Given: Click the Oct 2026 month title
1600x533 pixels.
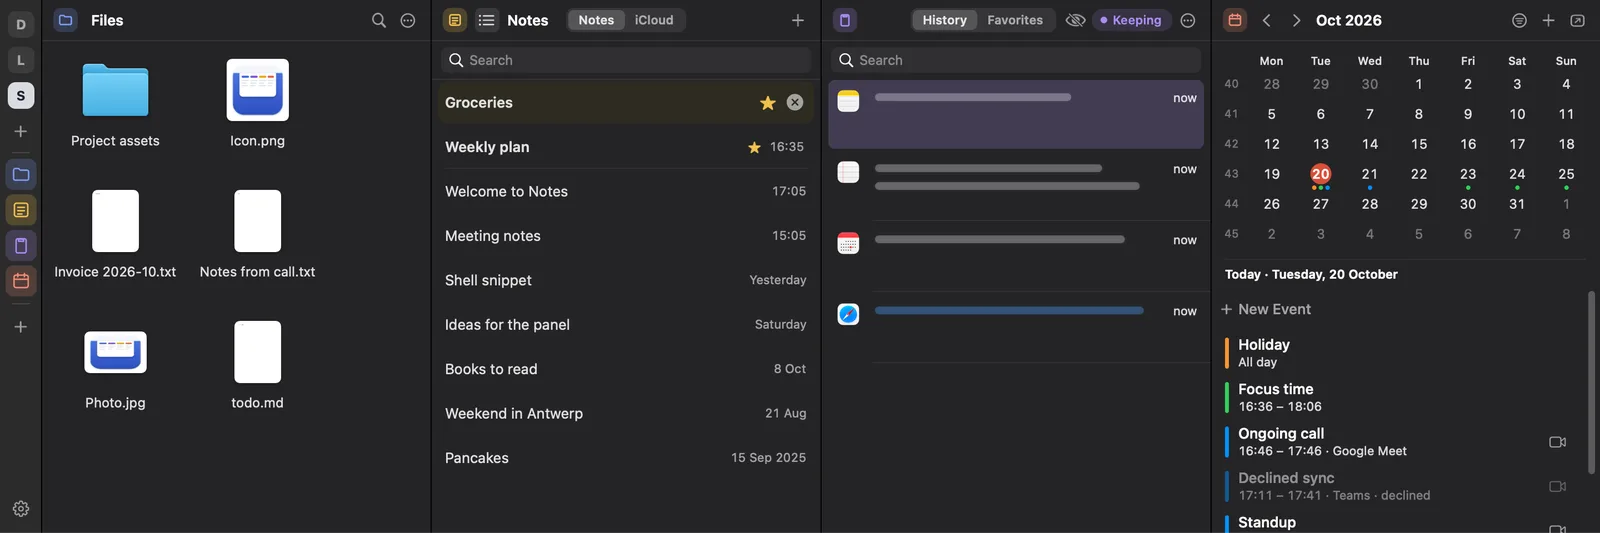Looking at the screenshot, I should pos(1348,20).
